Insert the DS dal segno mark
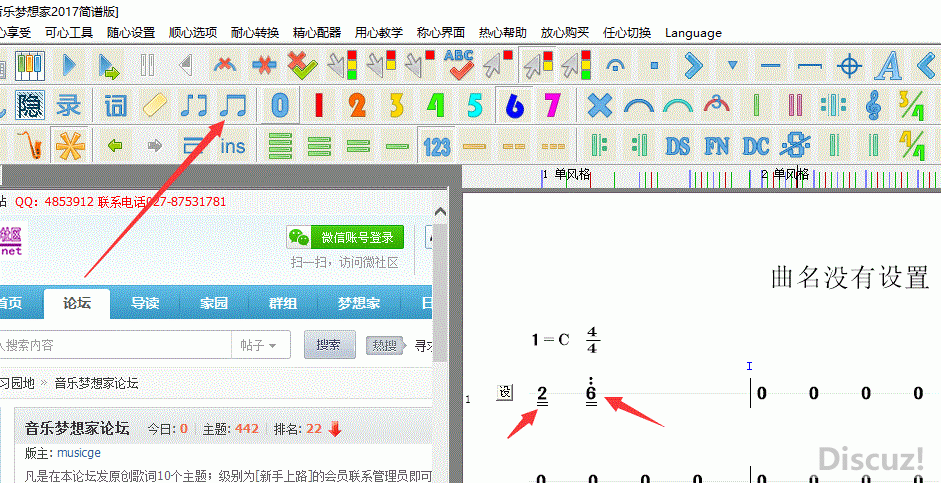This screenshot has height=483, width=941. coord(678,146)
